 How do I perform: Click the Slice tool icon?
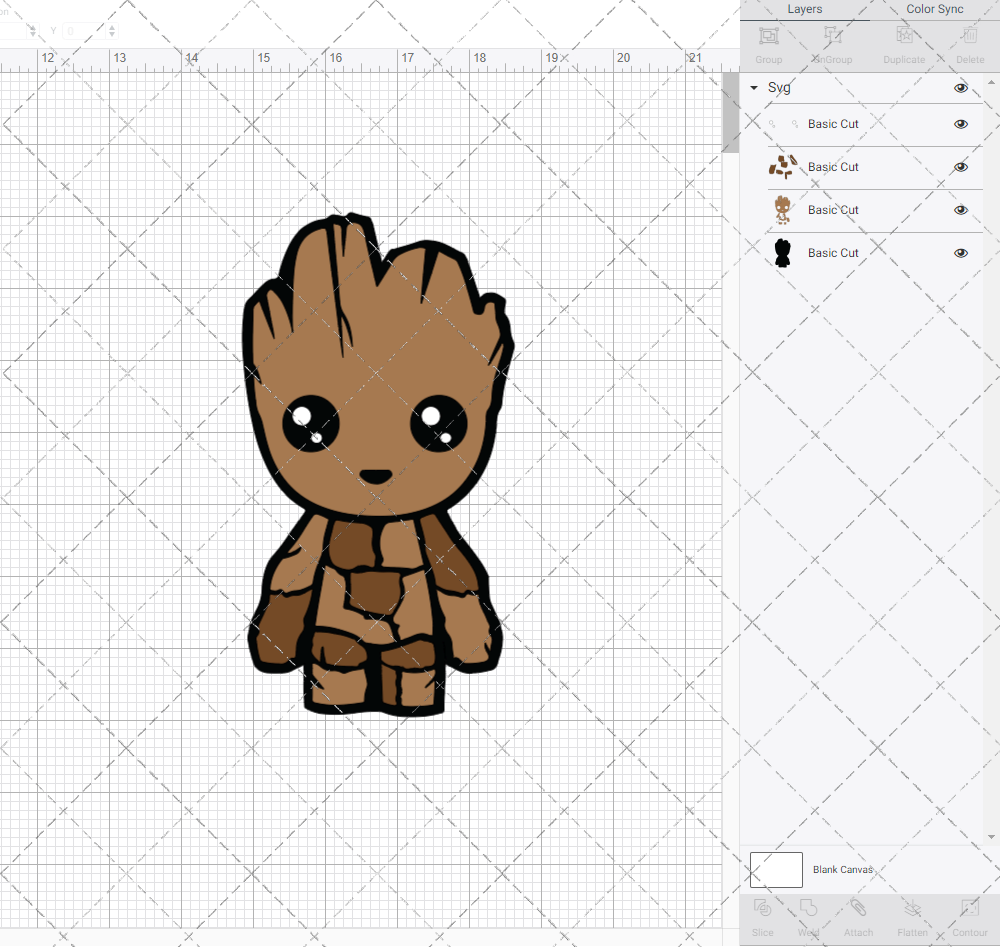[762, 907]
